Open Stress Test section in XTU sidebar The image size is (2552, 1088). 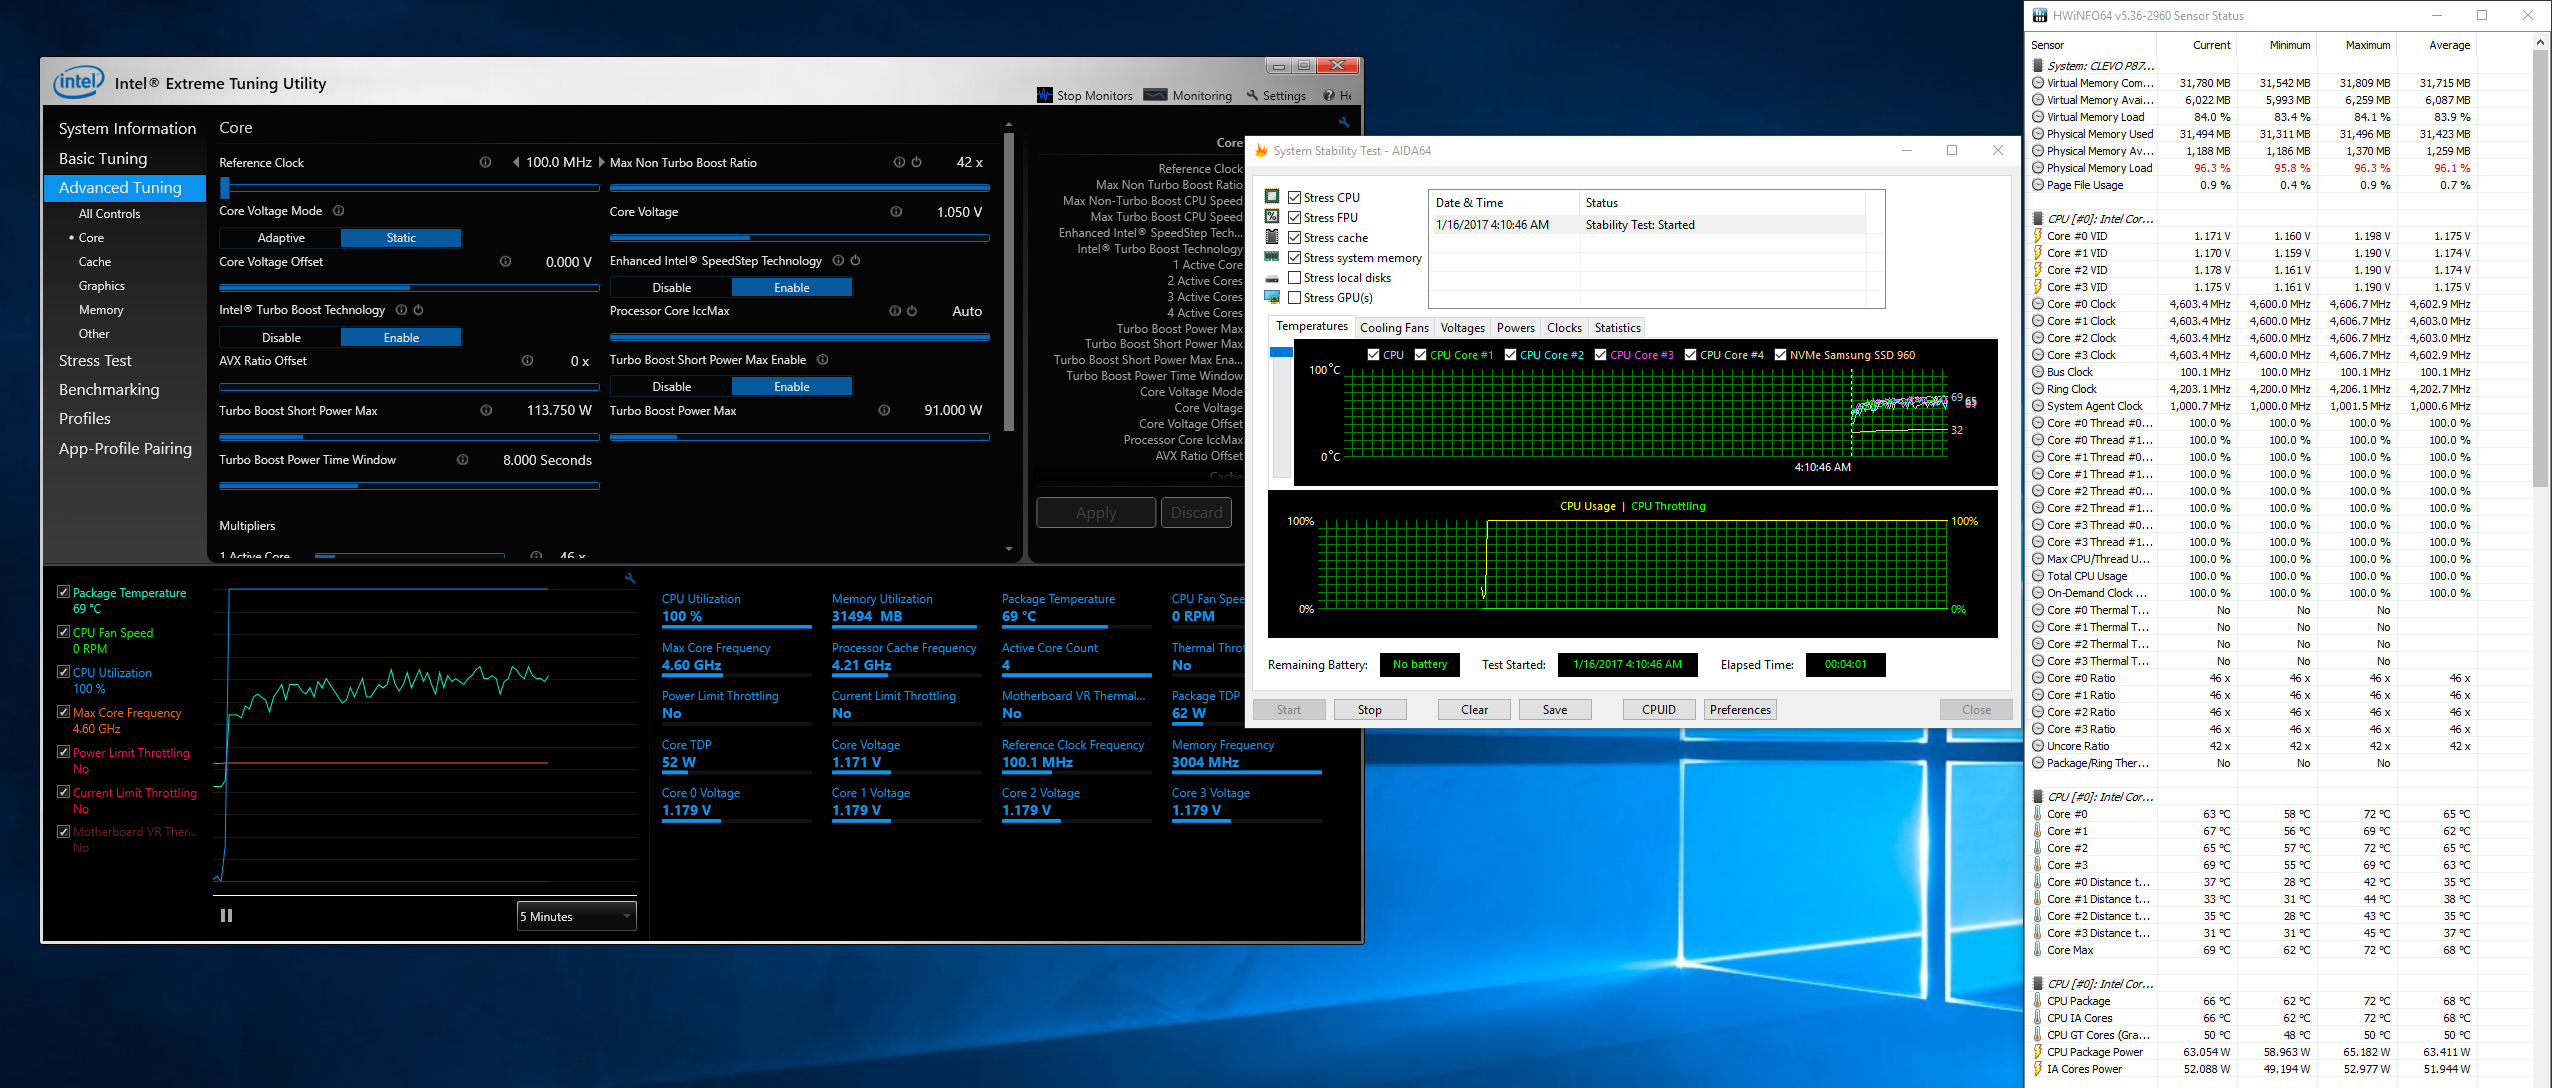click(95, 361)
